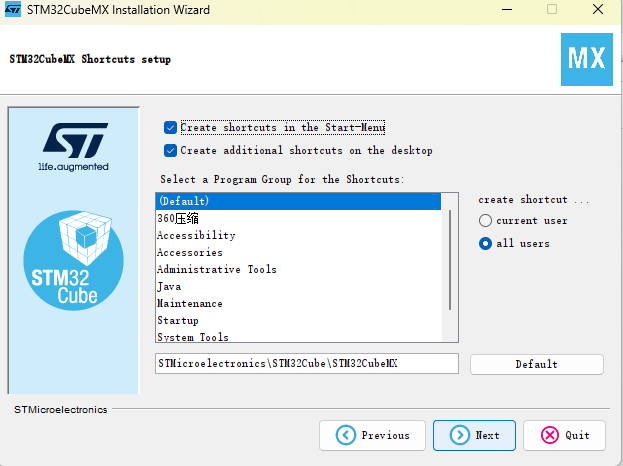
Task: Select Administrative Tools in the list
Action: pyautogui.click(x=298, y=269)
